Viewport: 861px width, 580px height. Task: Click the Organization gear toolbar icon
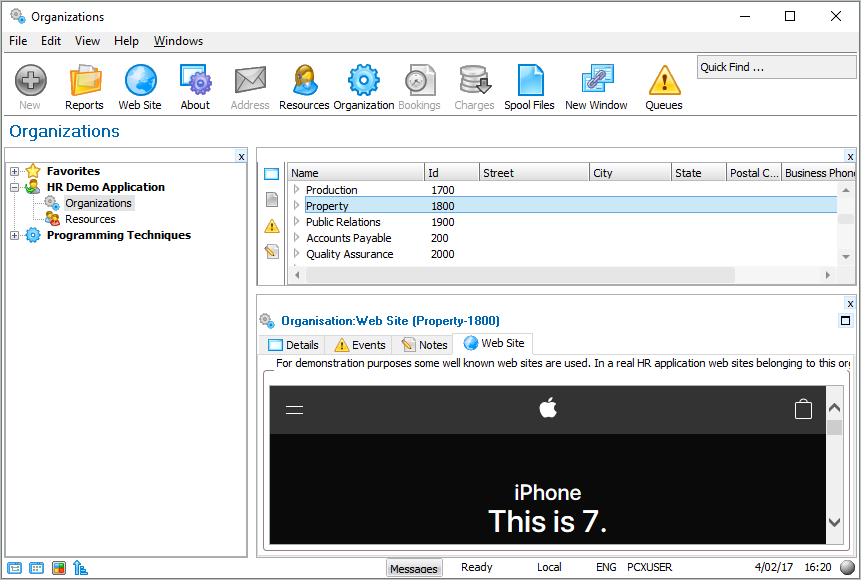coord(363,86)
